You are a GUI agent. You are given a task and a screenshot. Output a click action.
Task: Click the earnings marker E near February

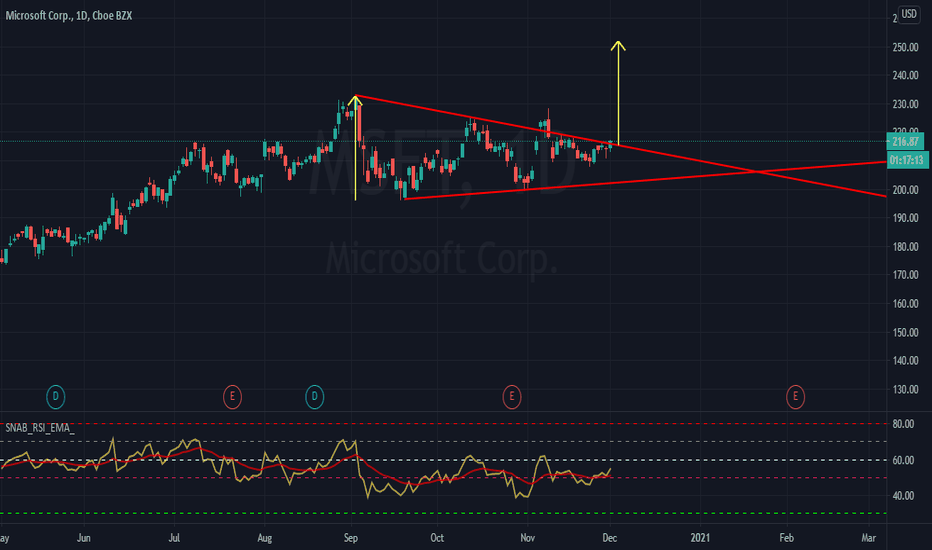pos(795,397)
